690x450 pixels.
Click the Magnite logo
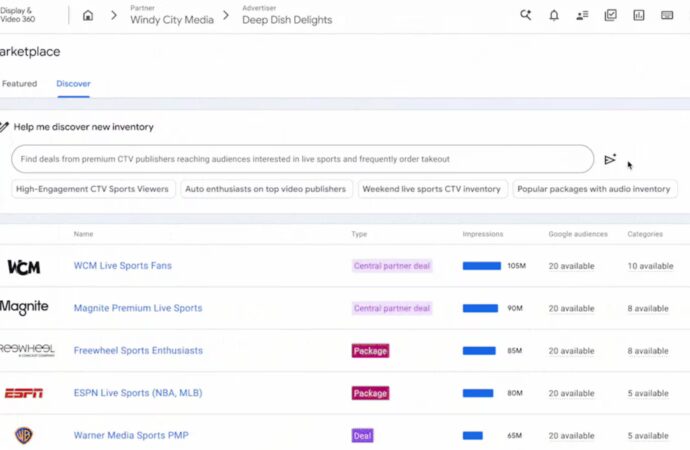coord(24,307)
